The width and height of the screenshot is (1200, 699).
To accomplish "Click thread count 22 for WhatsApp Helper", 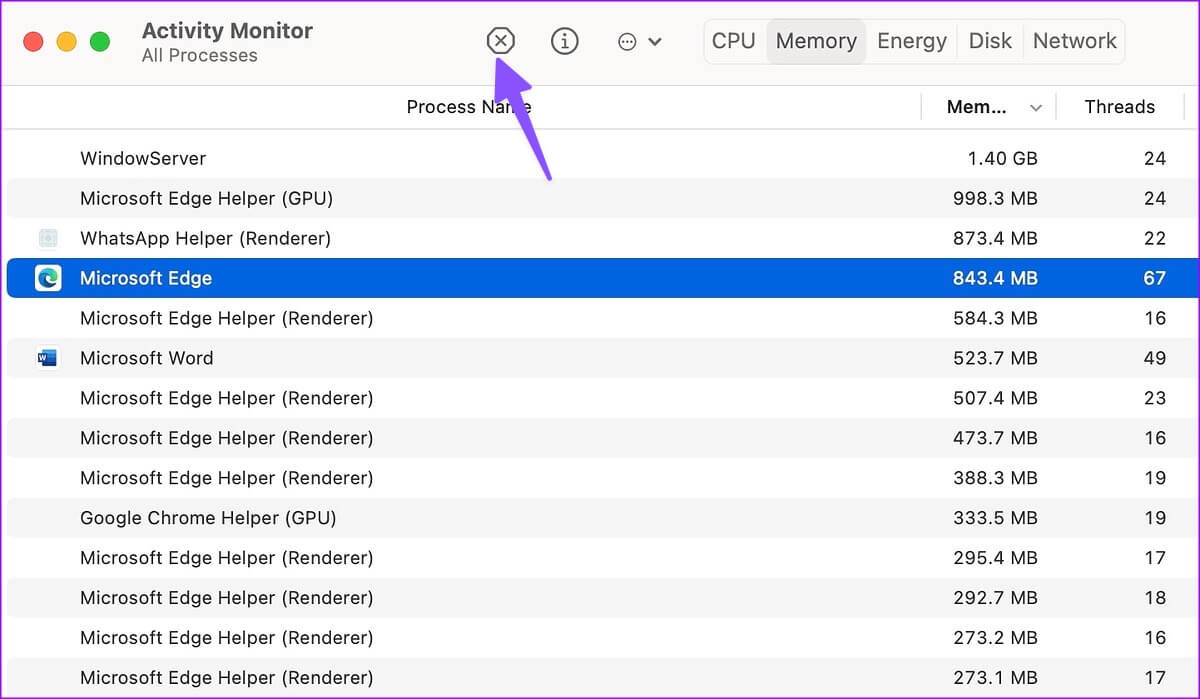I will [1155, 238].
